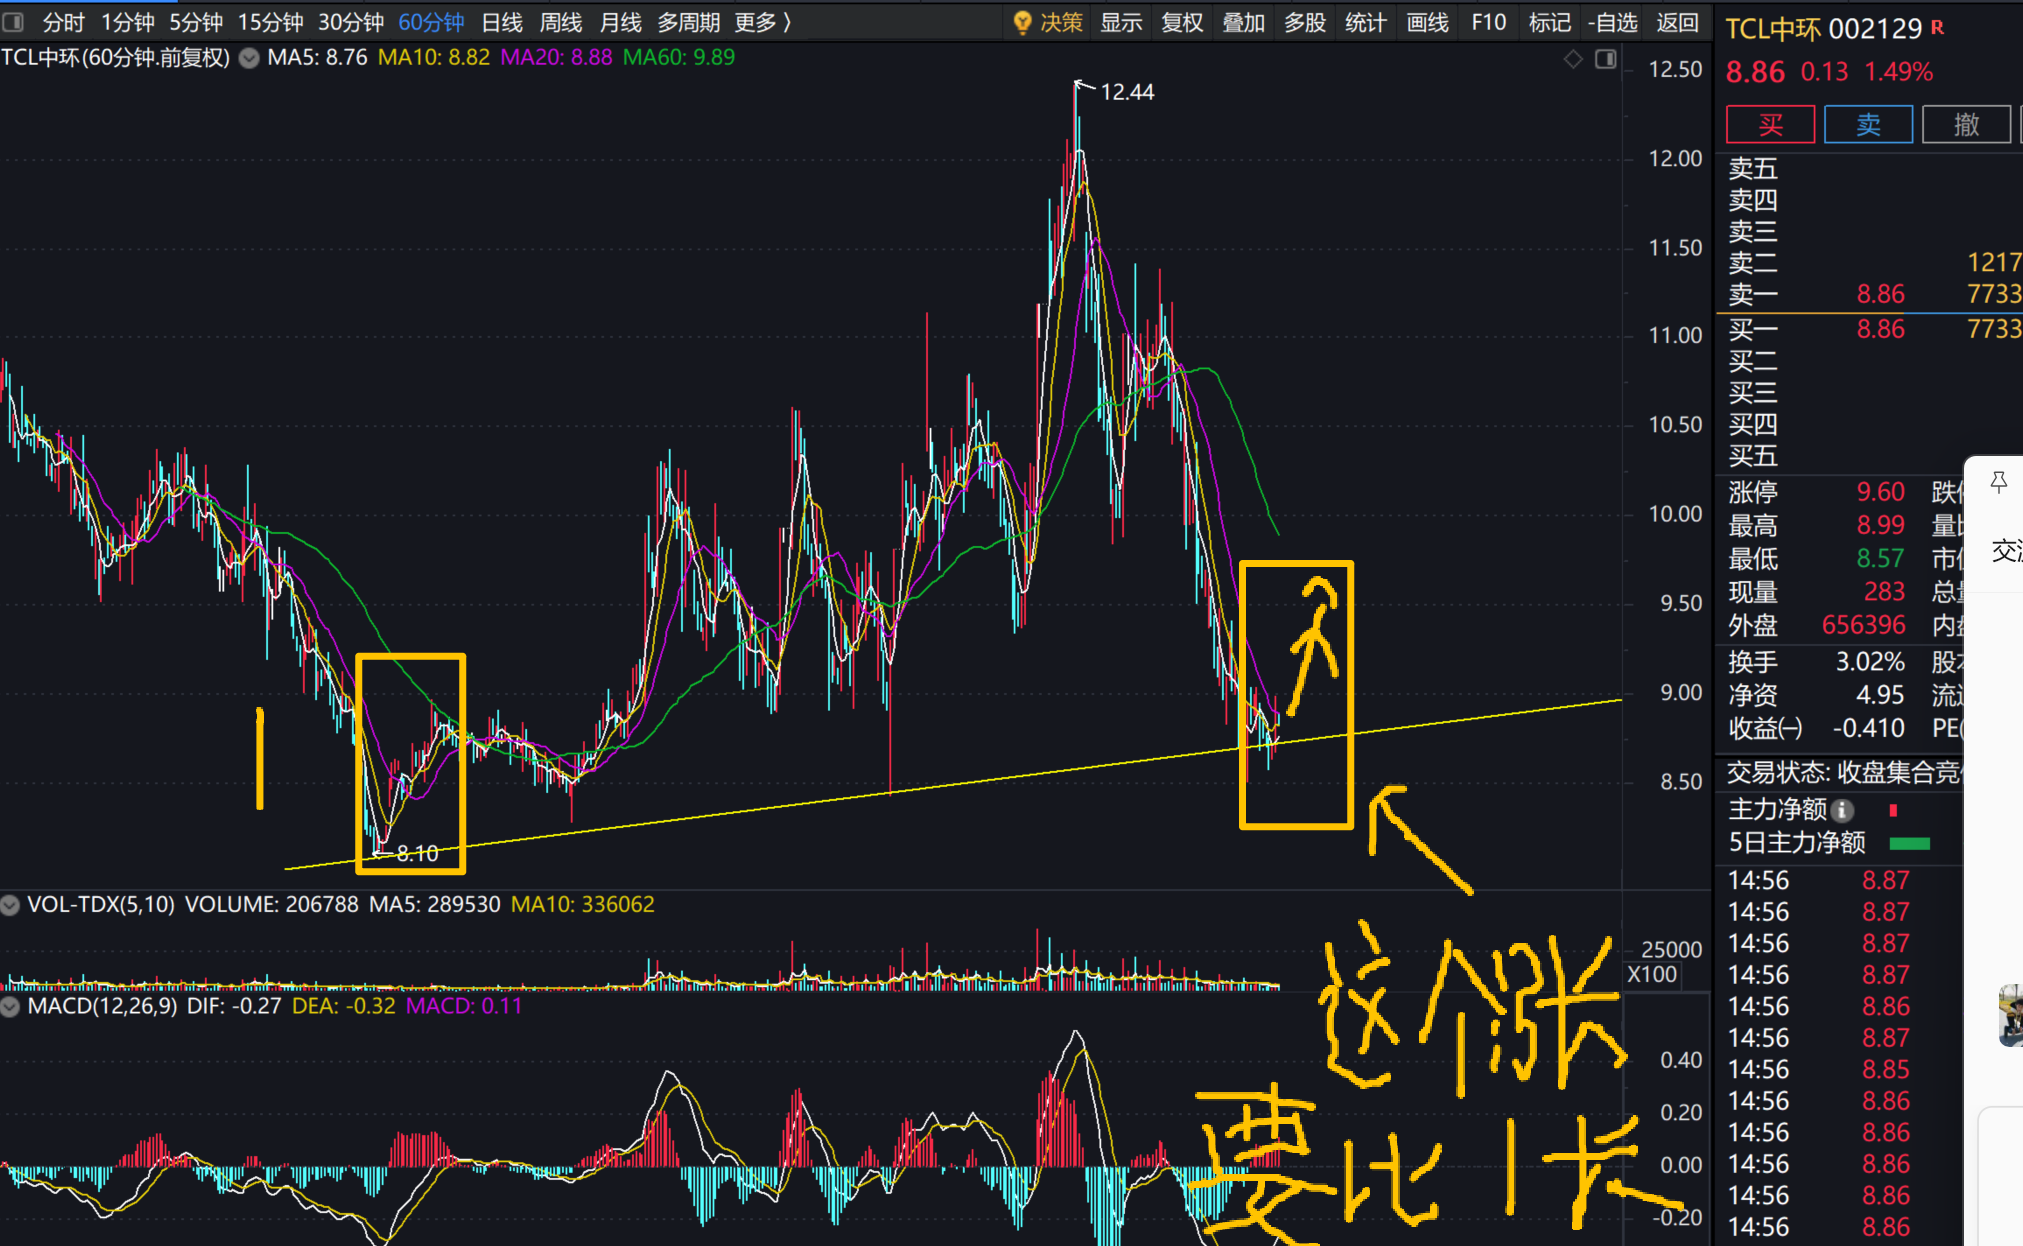Open the MACD indicator dropdown
Viewport: 2023px width, 1246px height.
11,1006
